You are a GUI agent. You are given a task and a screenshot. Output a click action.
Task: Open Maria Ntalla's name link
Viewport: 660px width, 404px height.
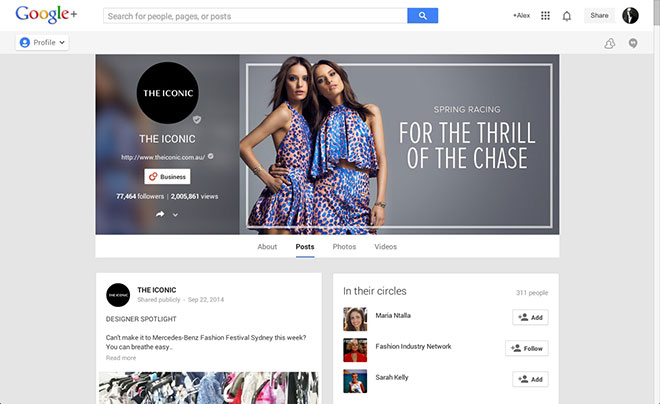(x=393, y=315)
